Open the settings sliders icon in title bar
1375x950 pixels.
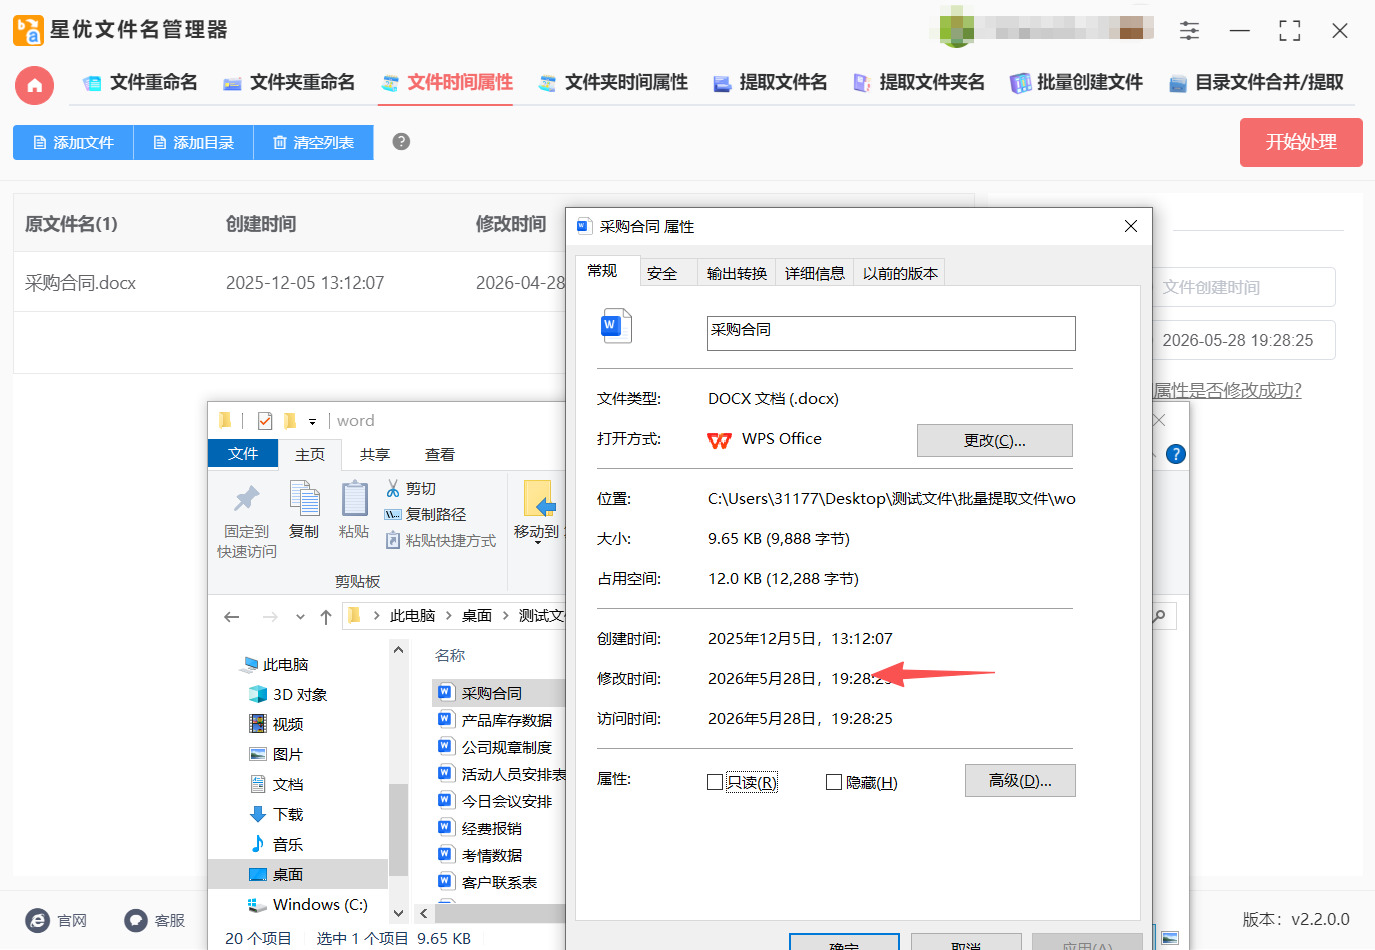tap(1189, 30)
